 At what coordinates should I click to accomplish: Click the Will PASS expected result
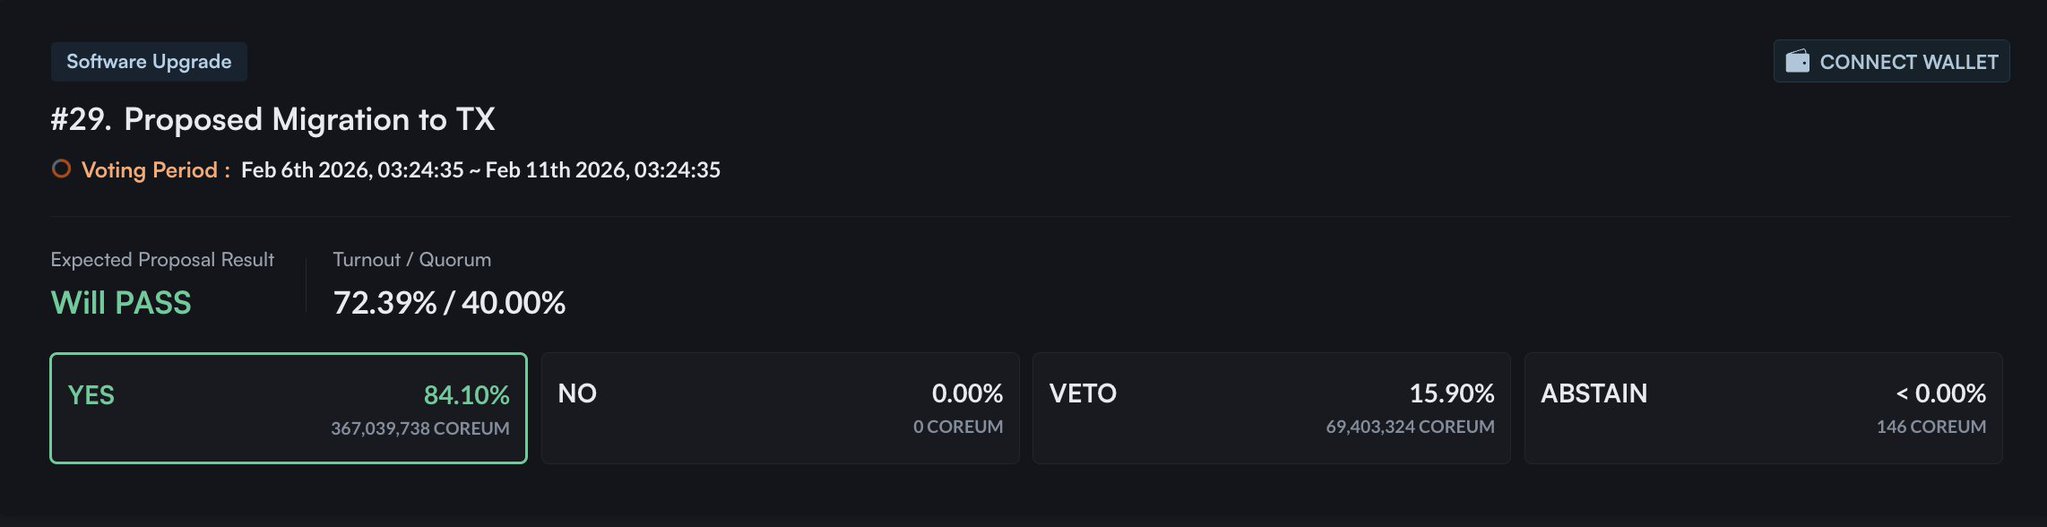click(x=121, y=303)
